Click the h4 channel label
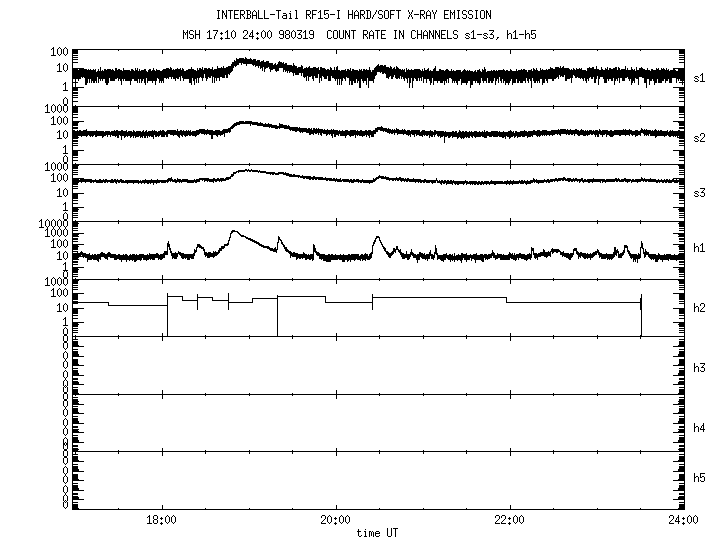The image size is (720, 550). pyautogui.click(x=701, y=427)
